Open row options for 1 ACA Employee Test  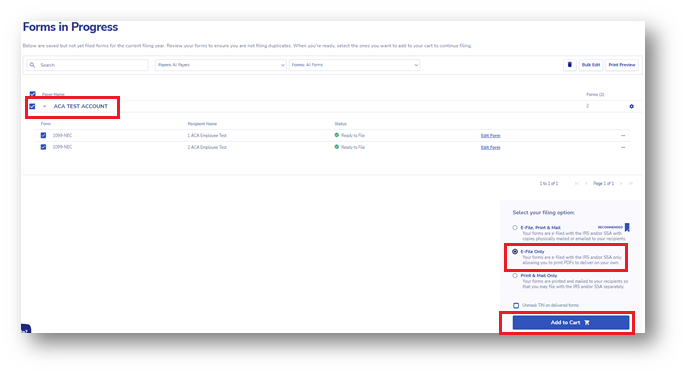click(623, 136)
